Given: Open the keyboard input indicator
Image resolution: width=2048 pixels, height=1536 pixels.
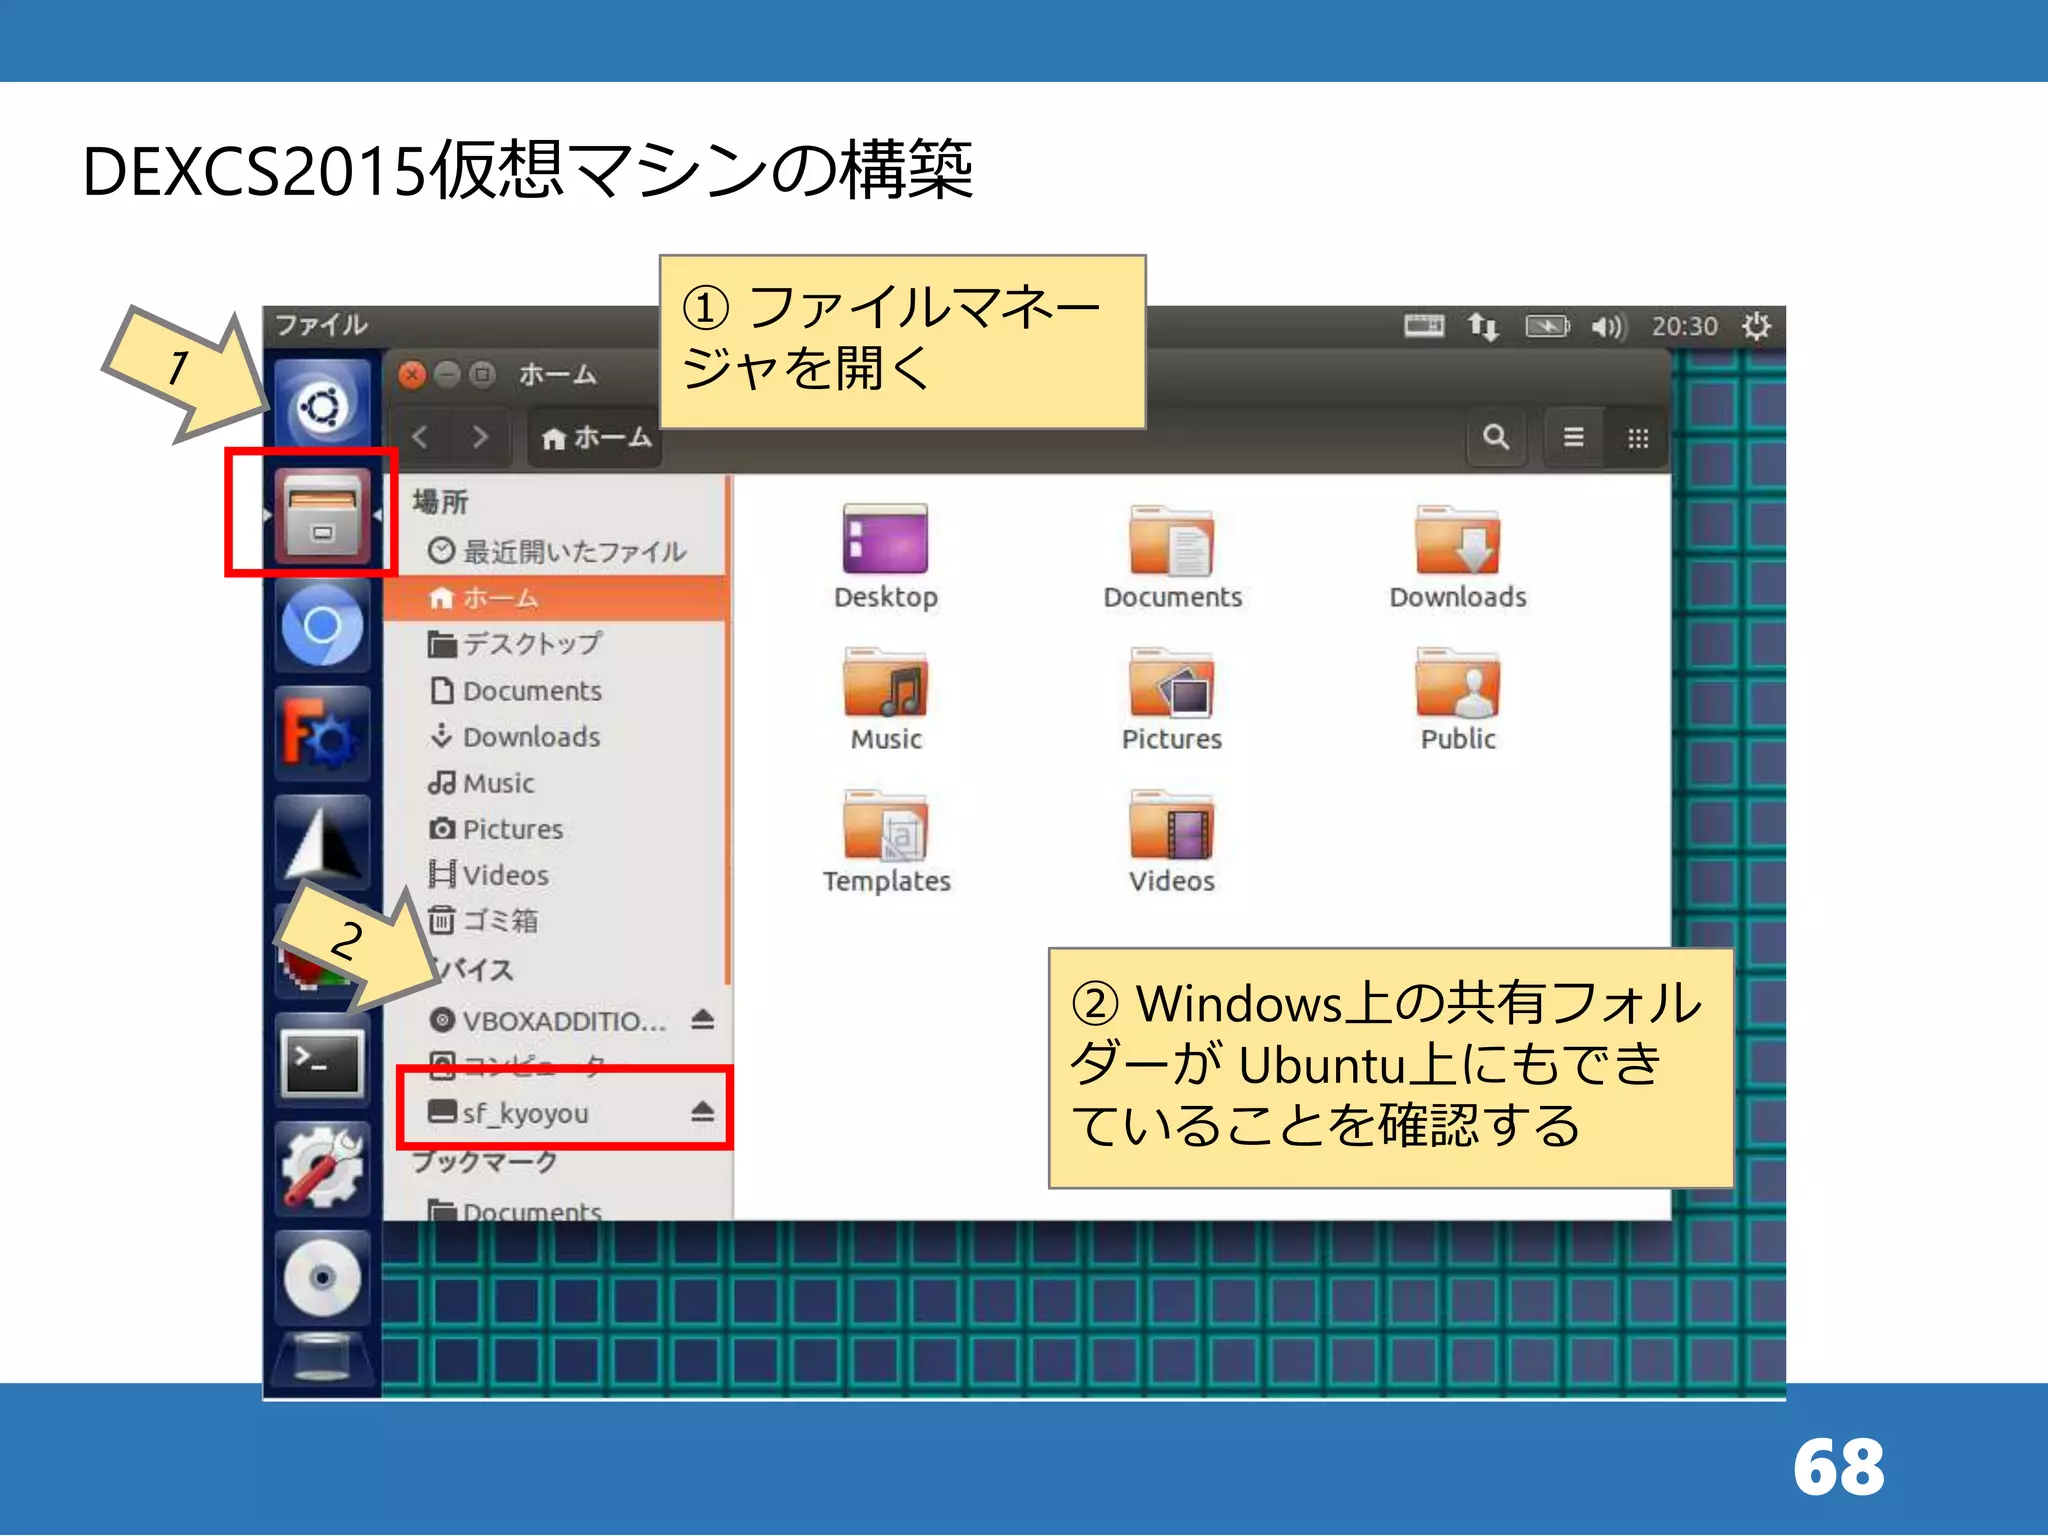Looking at the screenshot, I should pos(1424,326).
